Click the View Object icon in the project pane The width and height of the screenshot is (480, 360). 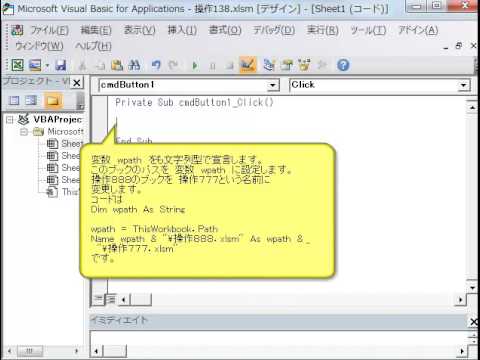[31, 100]
